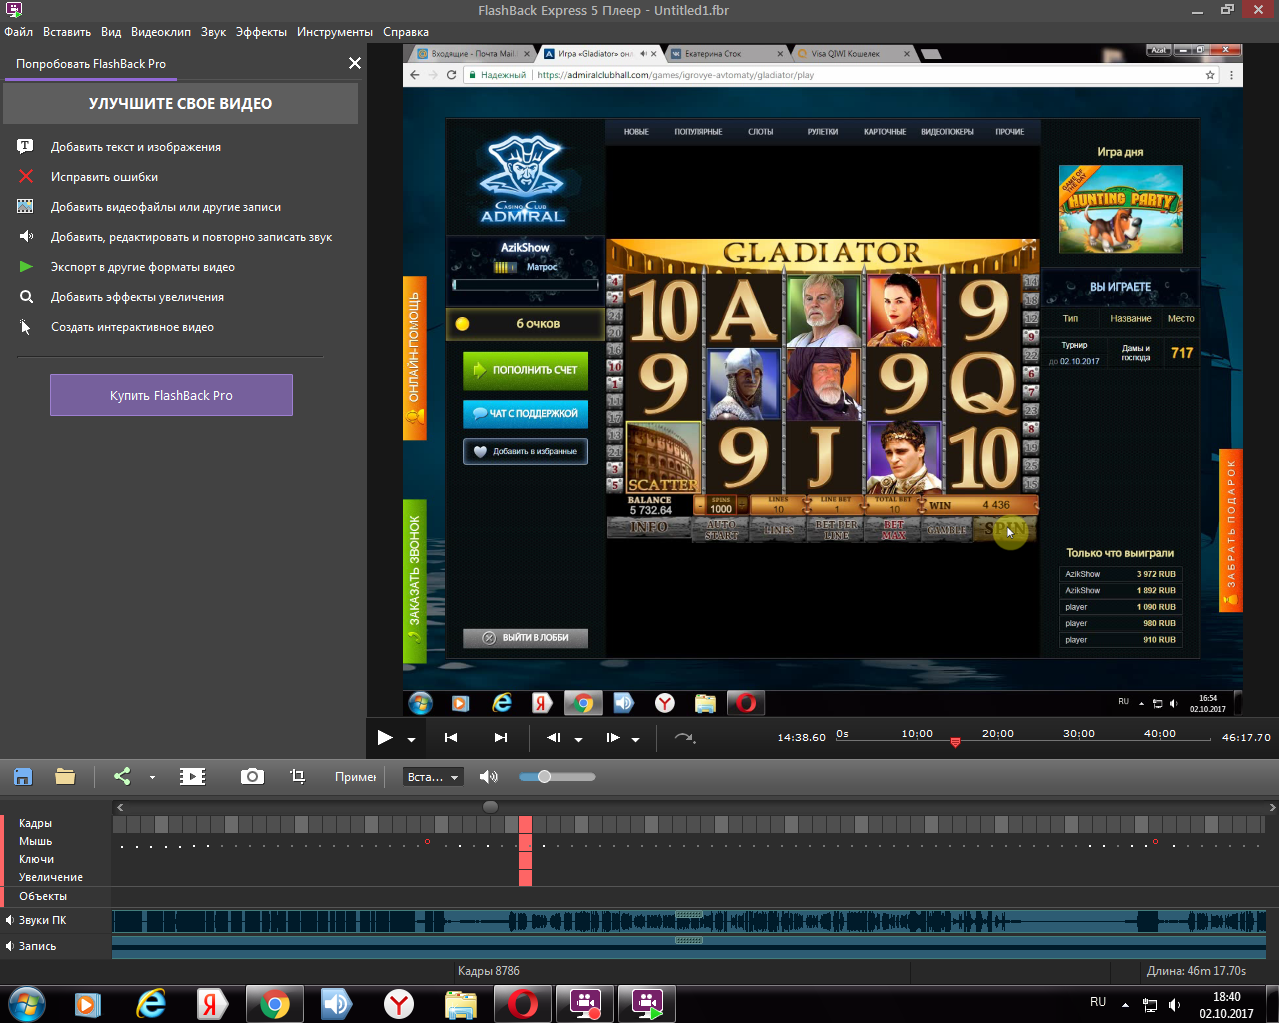Image resolution: width=1279 pixels, height=1023 pixels.
Task: Select the Crop tool icon
Action: [x=297, y=776]
